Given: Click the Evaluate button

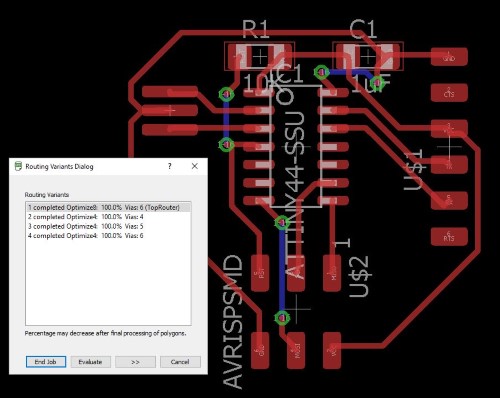Looking at the screenshot, I should [90, 362].
